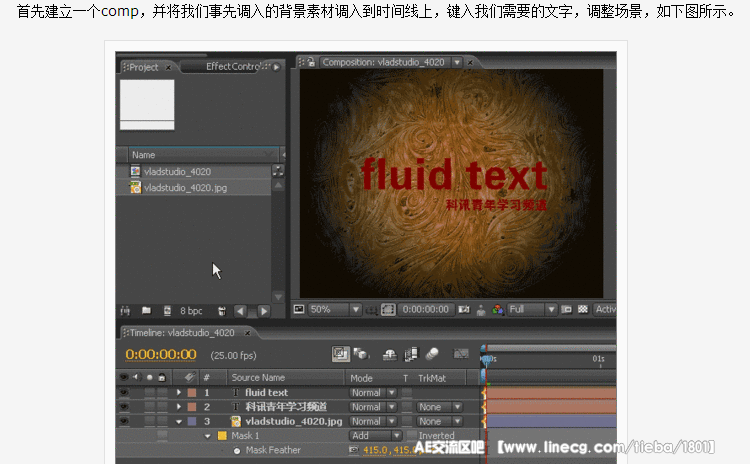750x464 pixels.
Task: Select the Timeline: vladstudio_4020 tab
Action: click(182, 332)
